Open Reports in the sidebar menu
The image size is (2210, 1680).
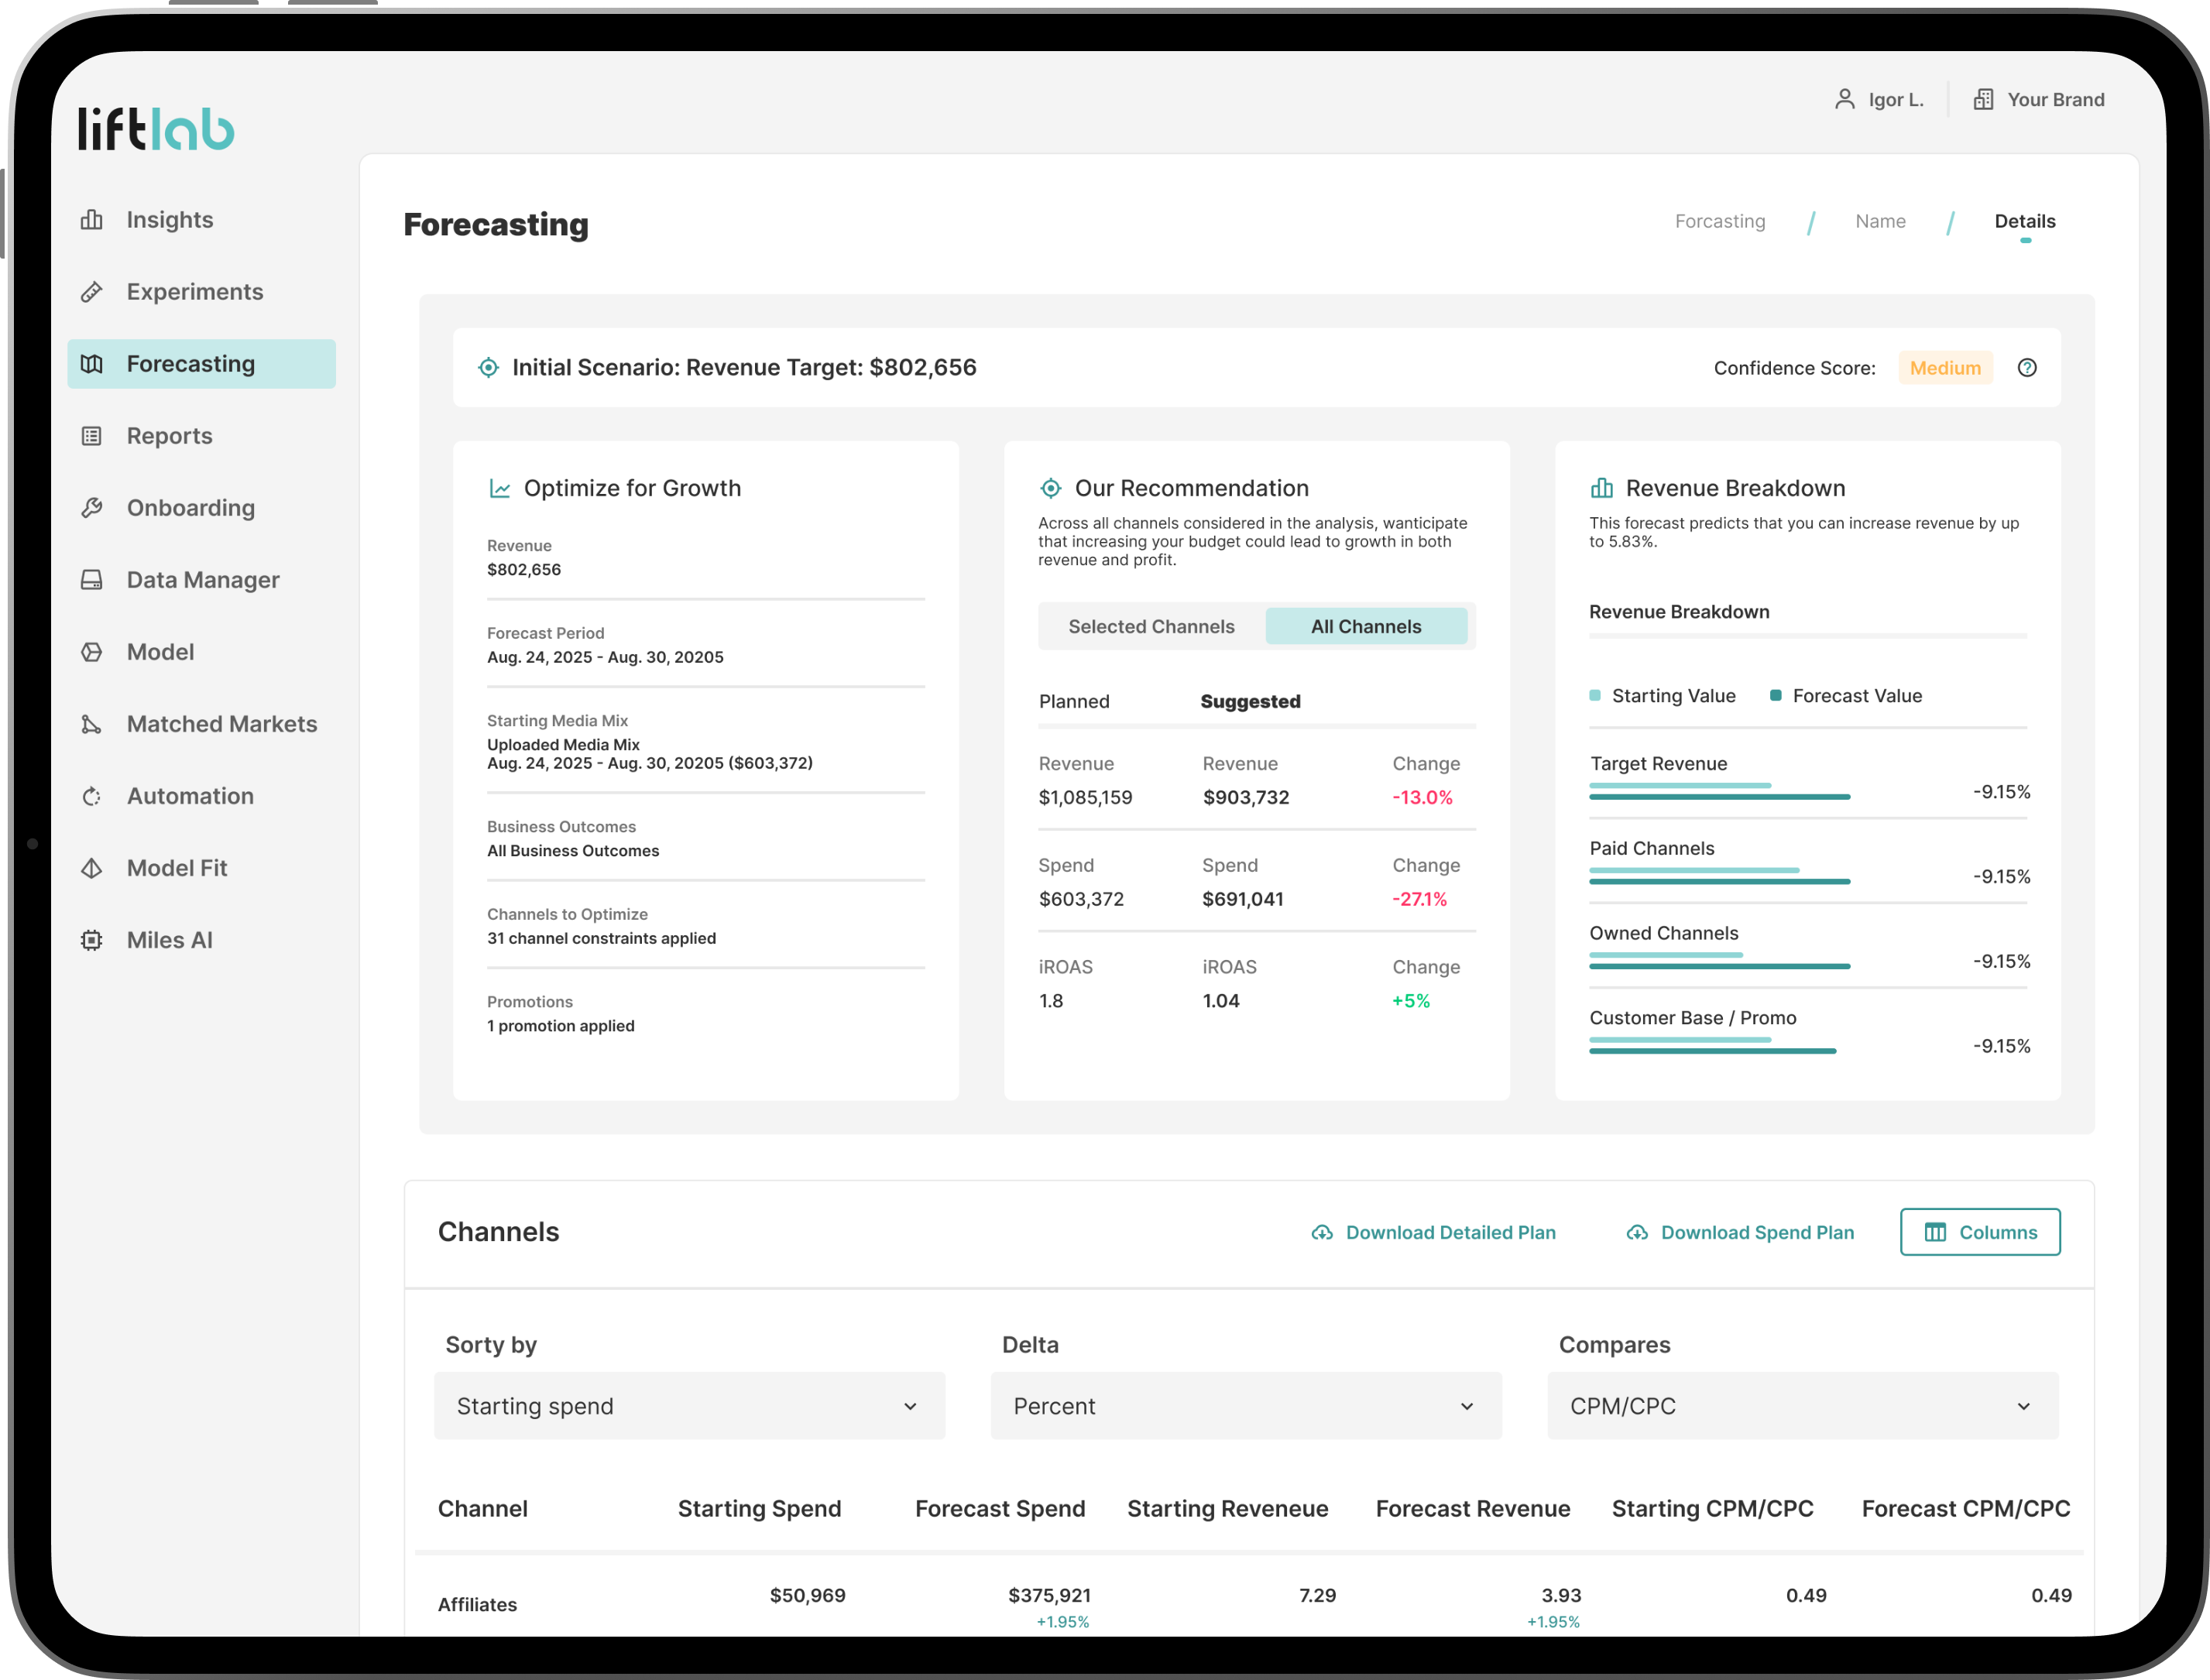(x=169, y=436)
